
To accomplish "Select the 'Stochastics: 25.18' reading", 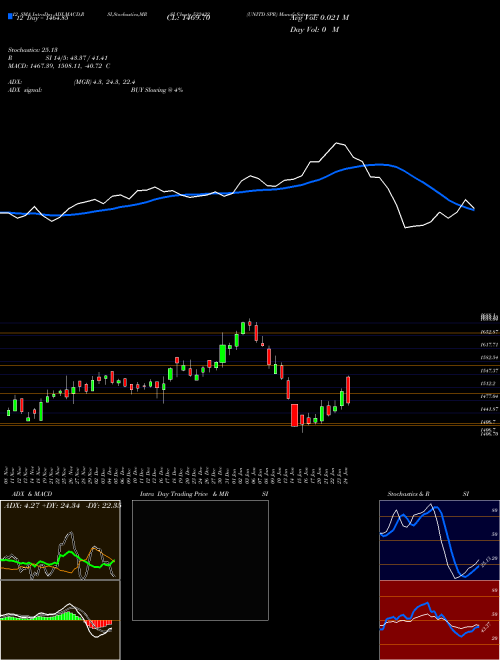I will tap(33, 50).
